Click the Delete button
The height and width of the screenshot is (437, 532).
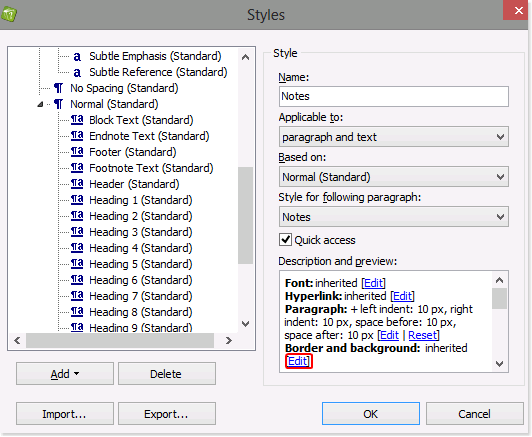(167, 374)
